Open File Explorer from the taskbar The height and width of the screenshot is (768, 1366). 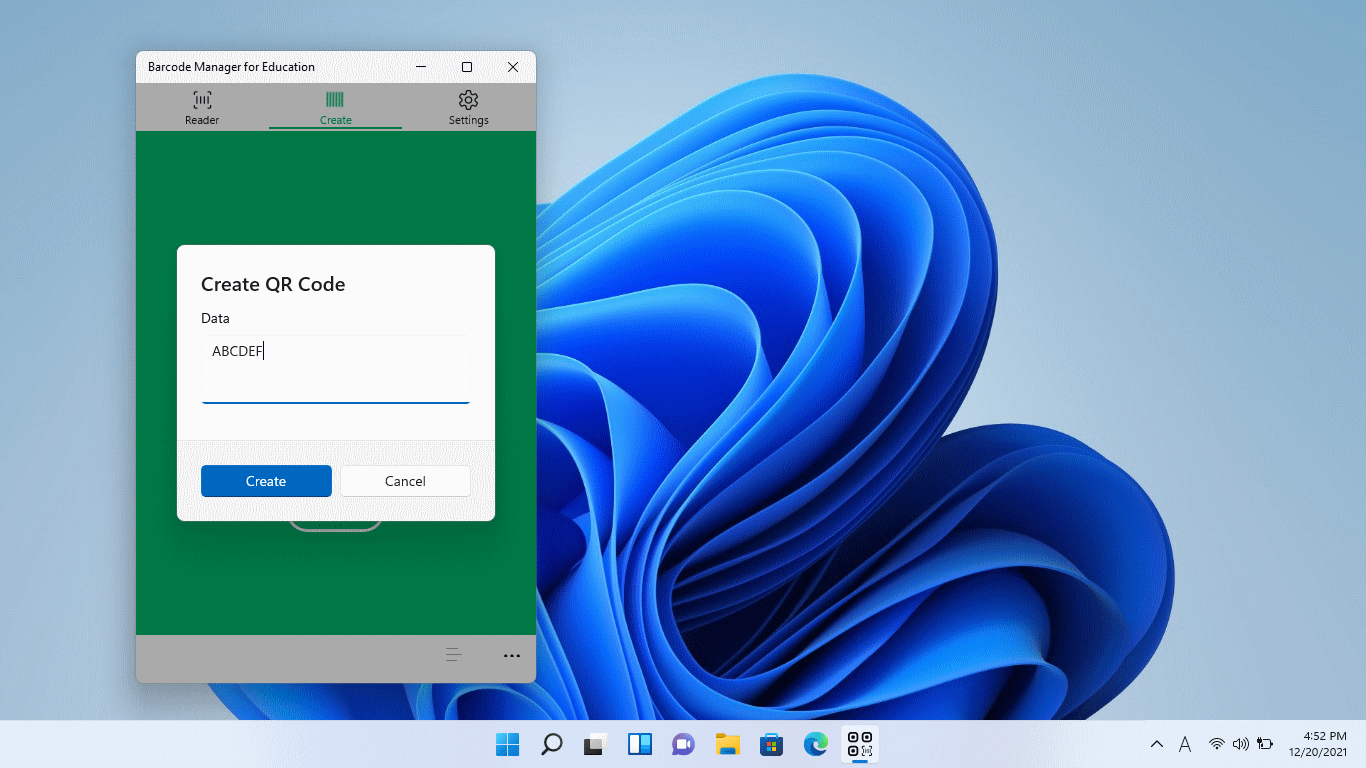[727, 744]
